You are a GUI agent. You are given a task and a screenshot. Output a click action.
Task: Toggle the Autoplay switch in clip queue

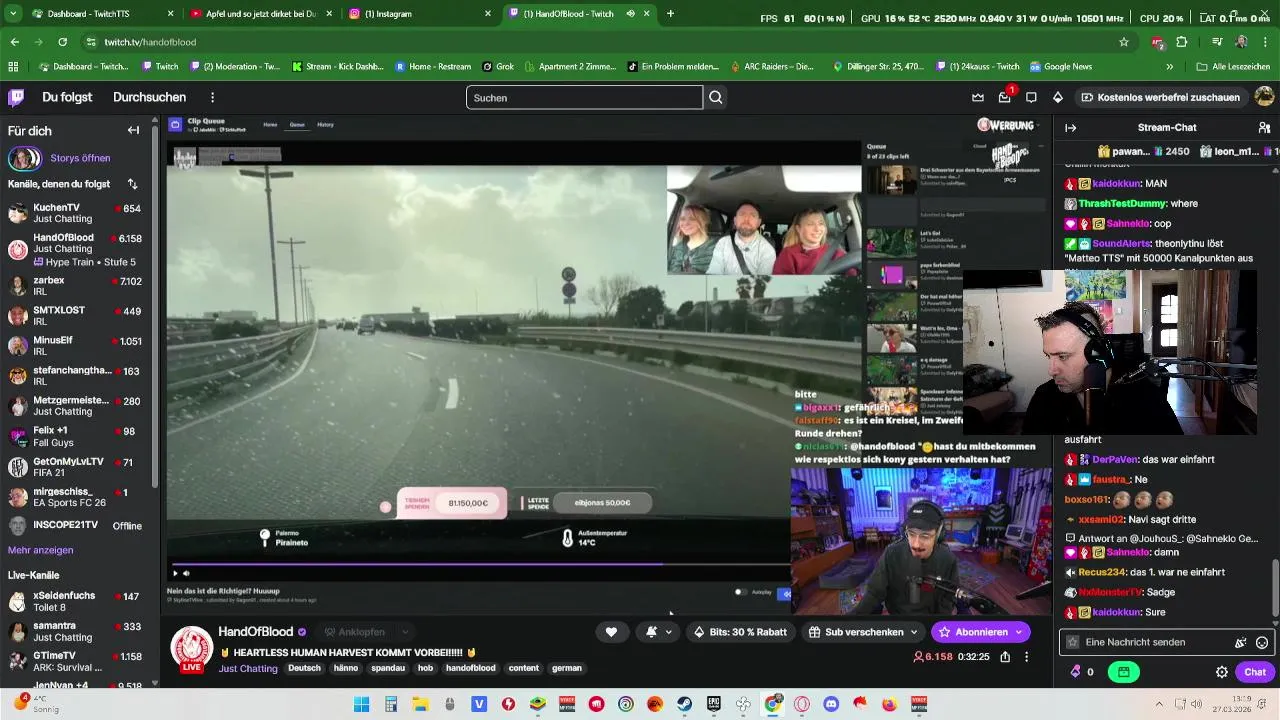click(741, 592)
